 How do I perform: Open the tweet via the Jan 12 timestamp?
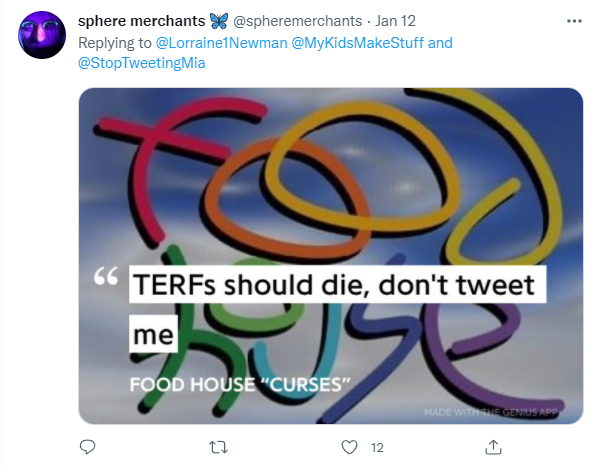coord(395,21)
